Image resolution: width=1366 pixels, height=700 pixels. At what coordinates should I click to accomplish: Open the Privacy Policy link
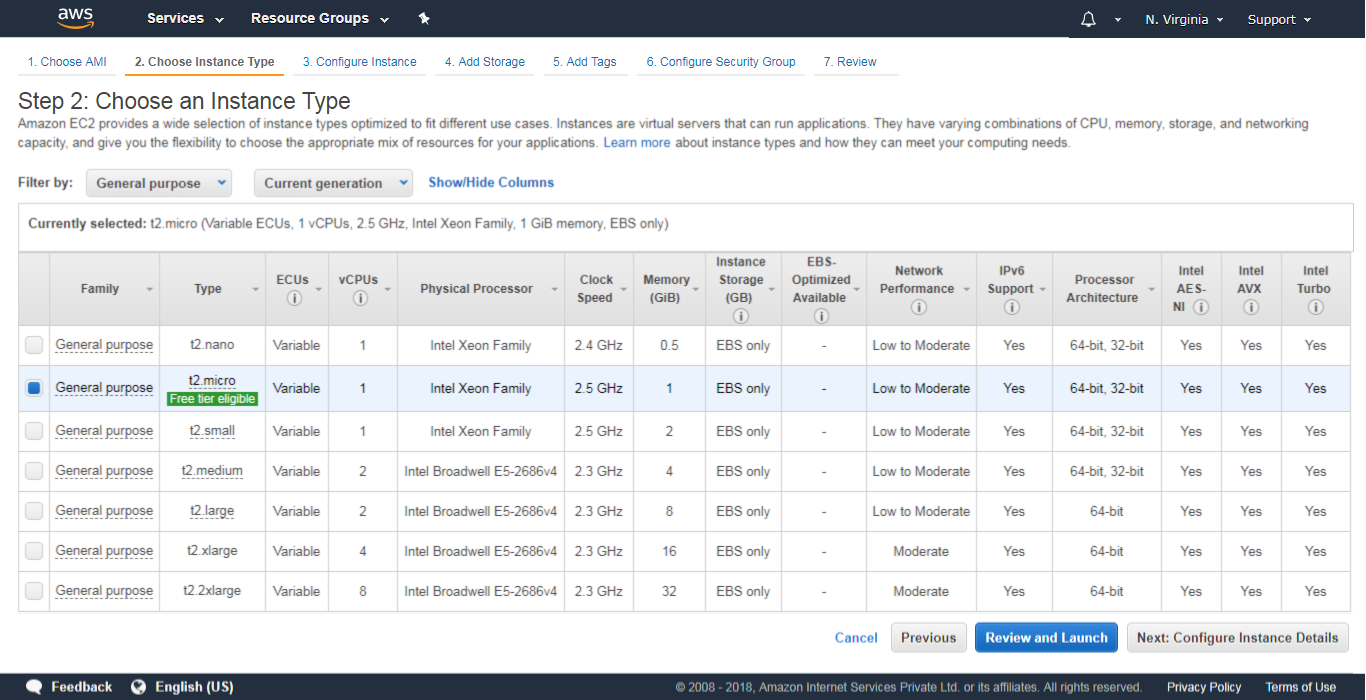[x=1204, y=687]
